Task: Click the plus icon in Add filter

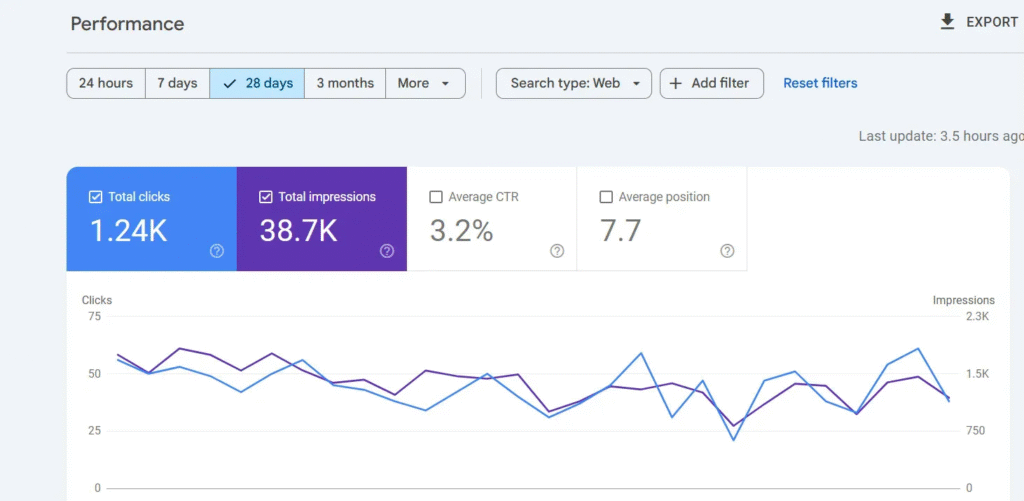Action: pyautogui.click(x=676, y=84)
